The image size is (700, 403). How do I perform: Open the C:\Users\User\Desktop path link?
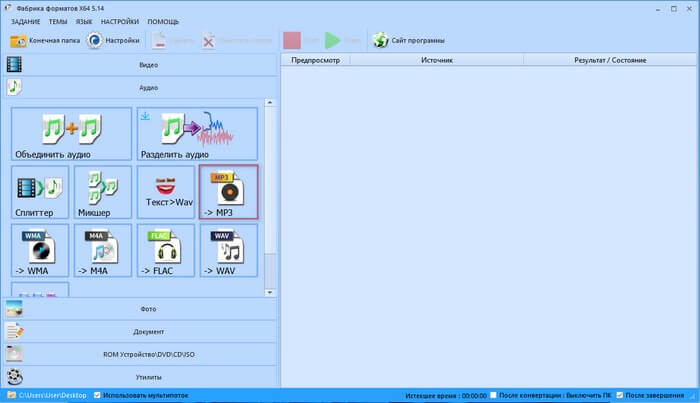click(x=53, y=395)
